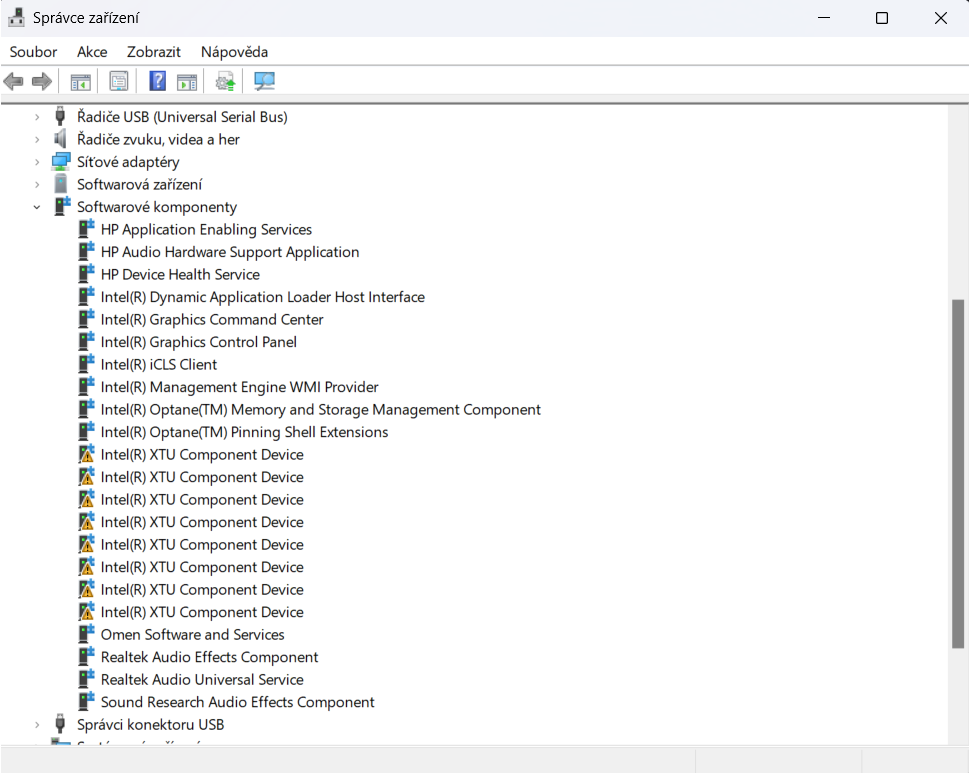Select the Správci konektoru USB label

click(x=150, y=724)
